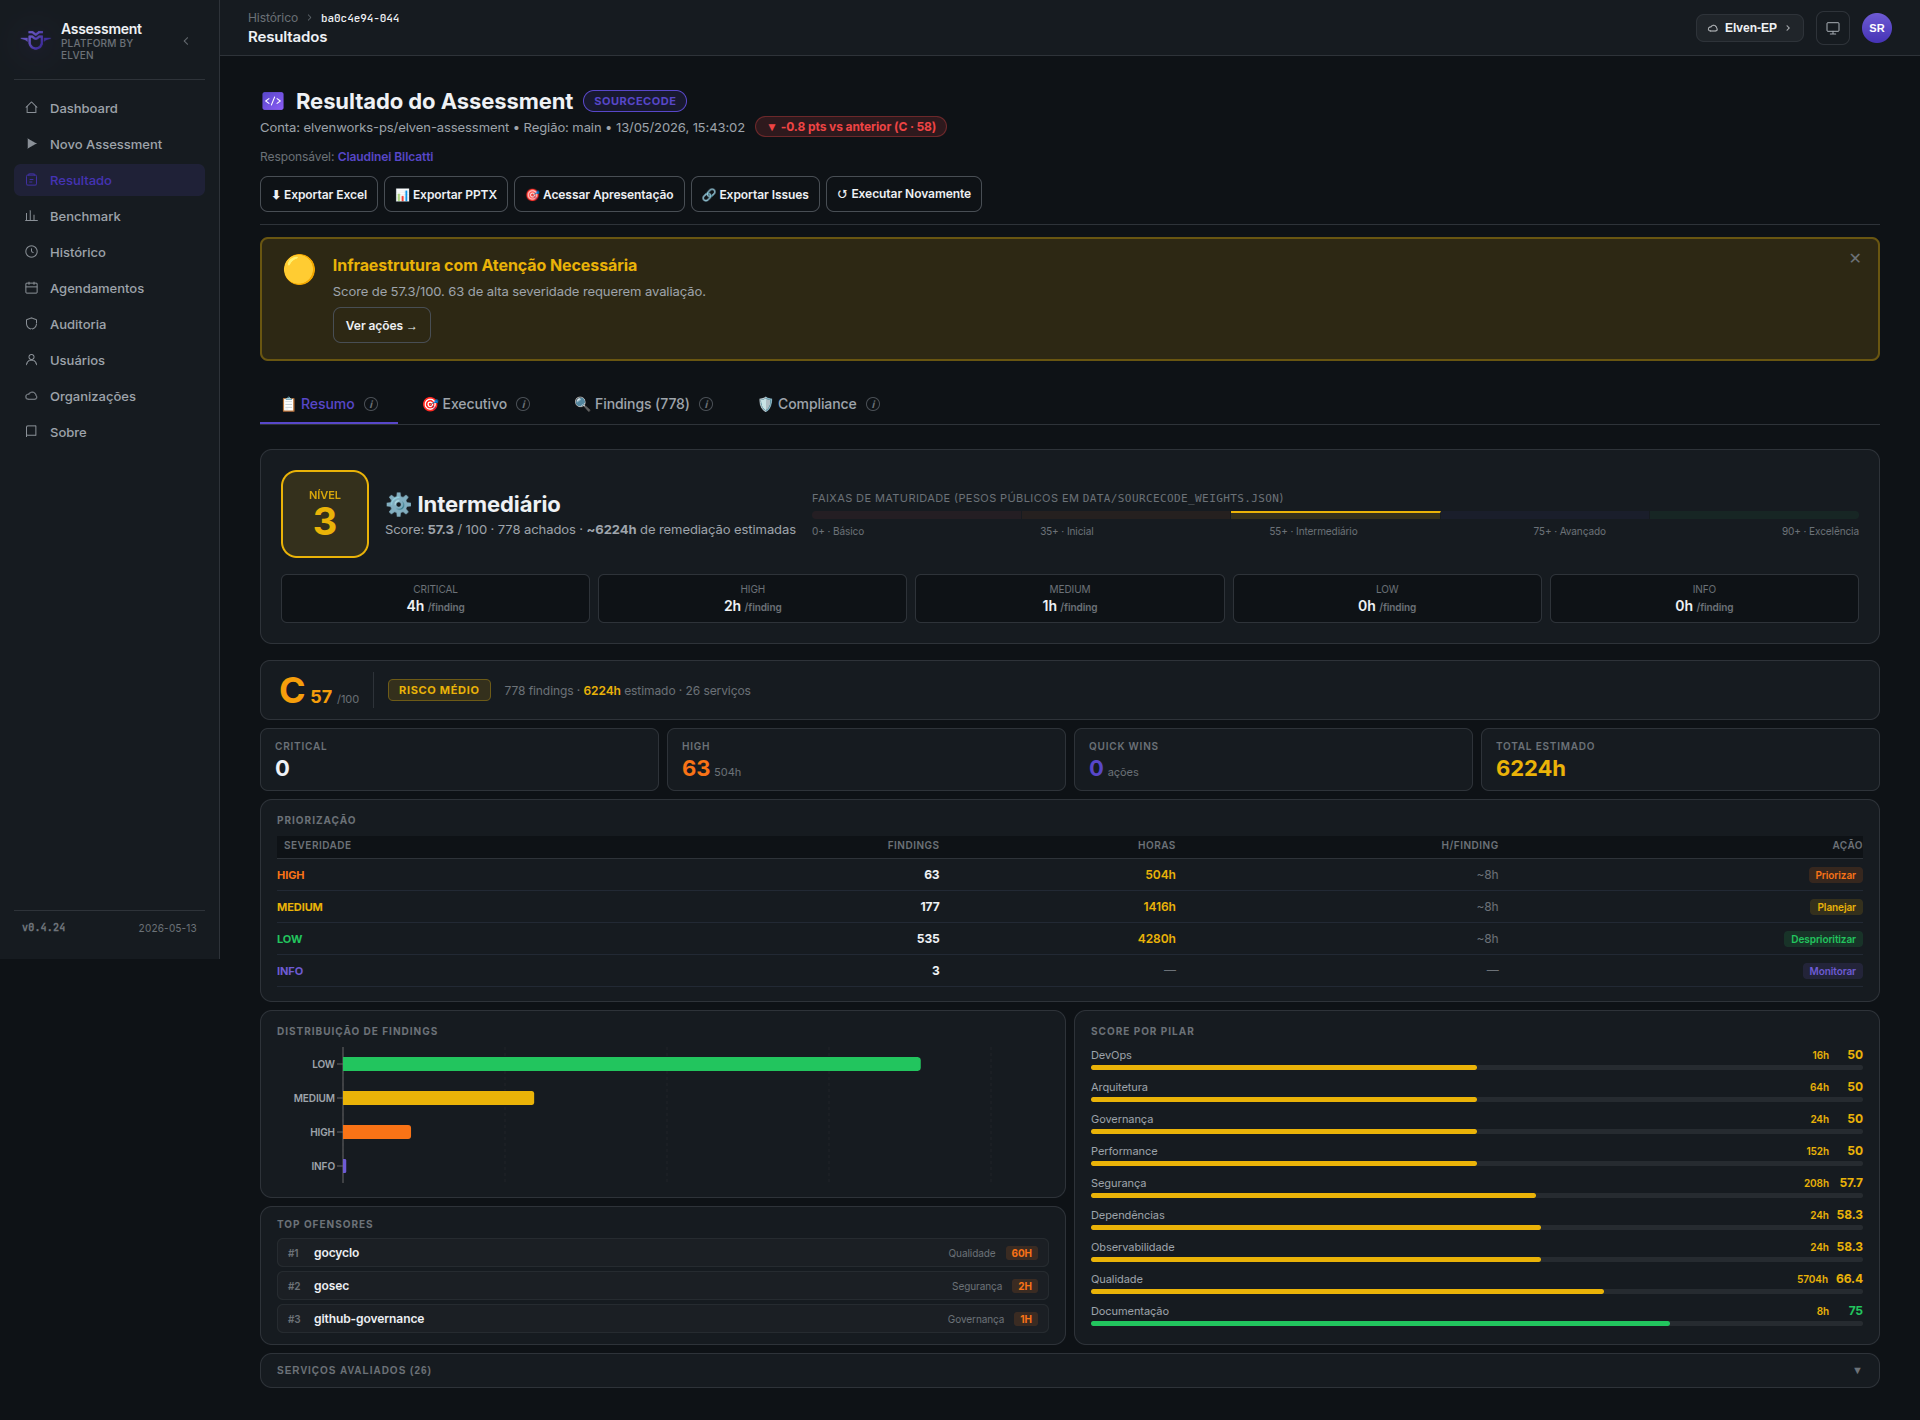Click the Benchmark chart icon in sidebar
The image size is (1920, 1420).
coord(31,216)
